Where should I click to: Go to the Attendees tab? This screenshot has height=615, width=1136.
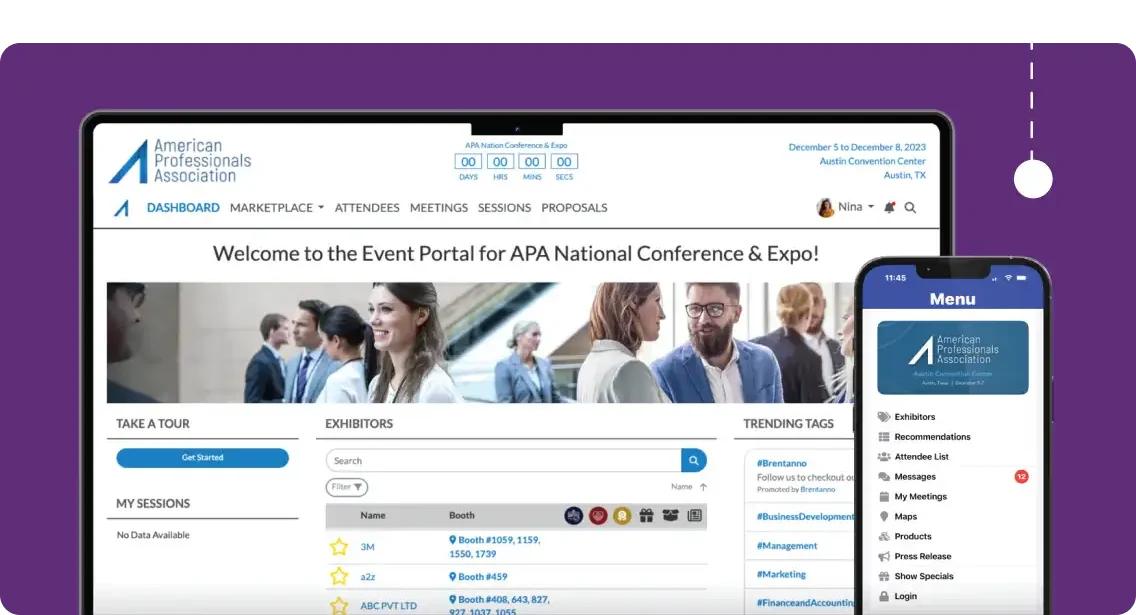[367, 208]
